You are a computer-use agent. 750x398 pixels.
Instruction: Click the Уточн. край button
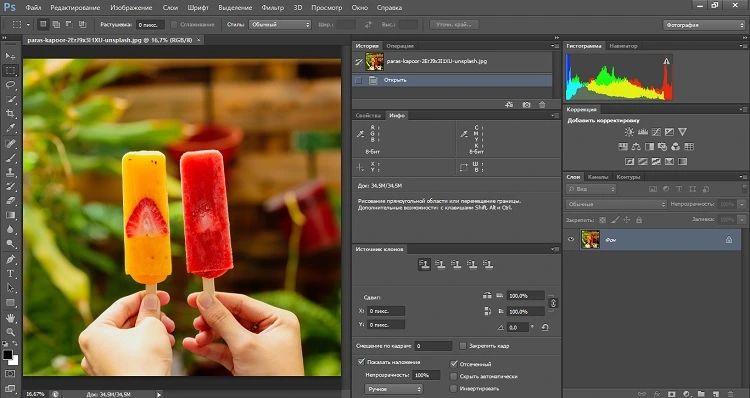coord(454,24)
